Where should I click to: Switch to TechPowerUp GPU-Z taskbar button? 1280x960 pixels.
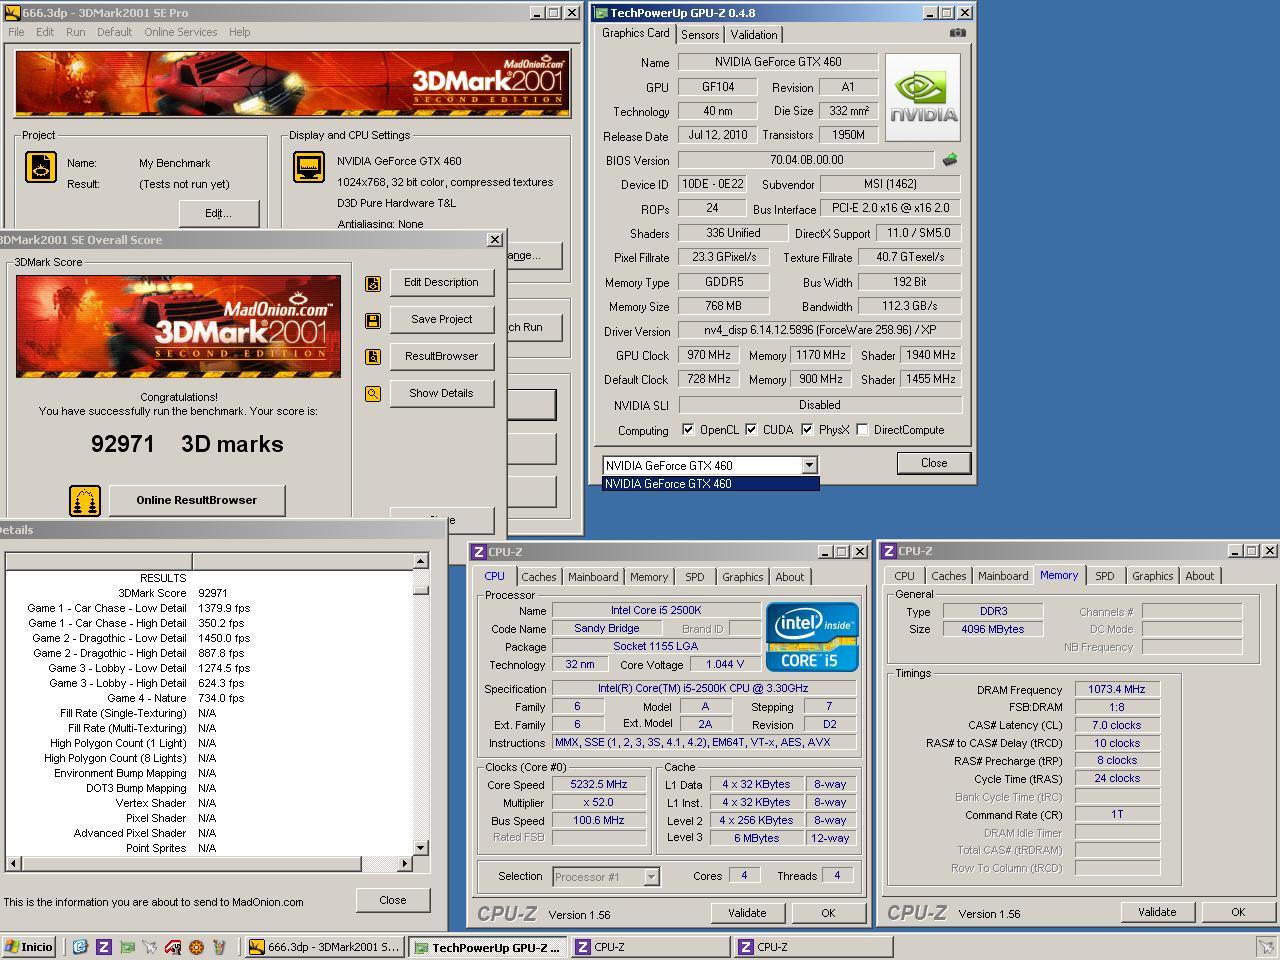point(488,947)
